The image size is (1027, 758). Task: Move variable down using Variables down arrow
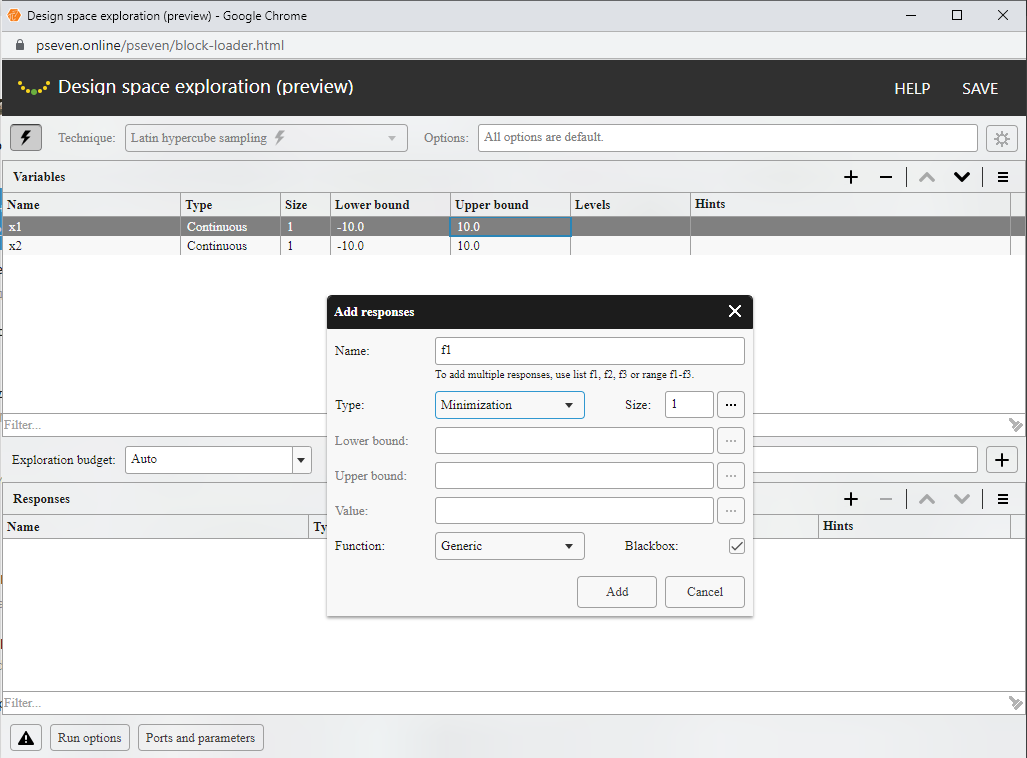(962, 177)
